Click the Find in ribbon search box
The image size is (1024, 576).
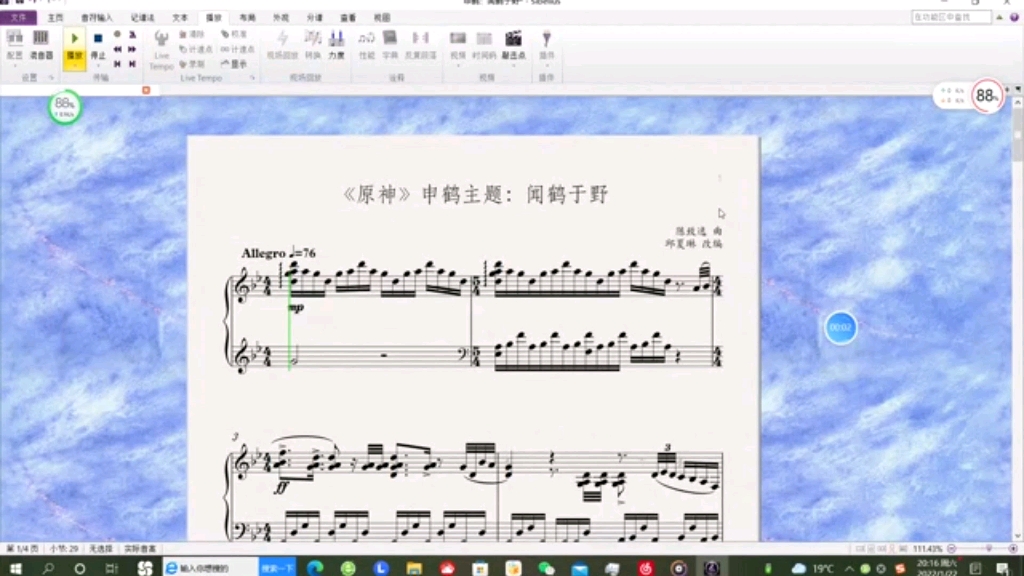coord(952,17)
